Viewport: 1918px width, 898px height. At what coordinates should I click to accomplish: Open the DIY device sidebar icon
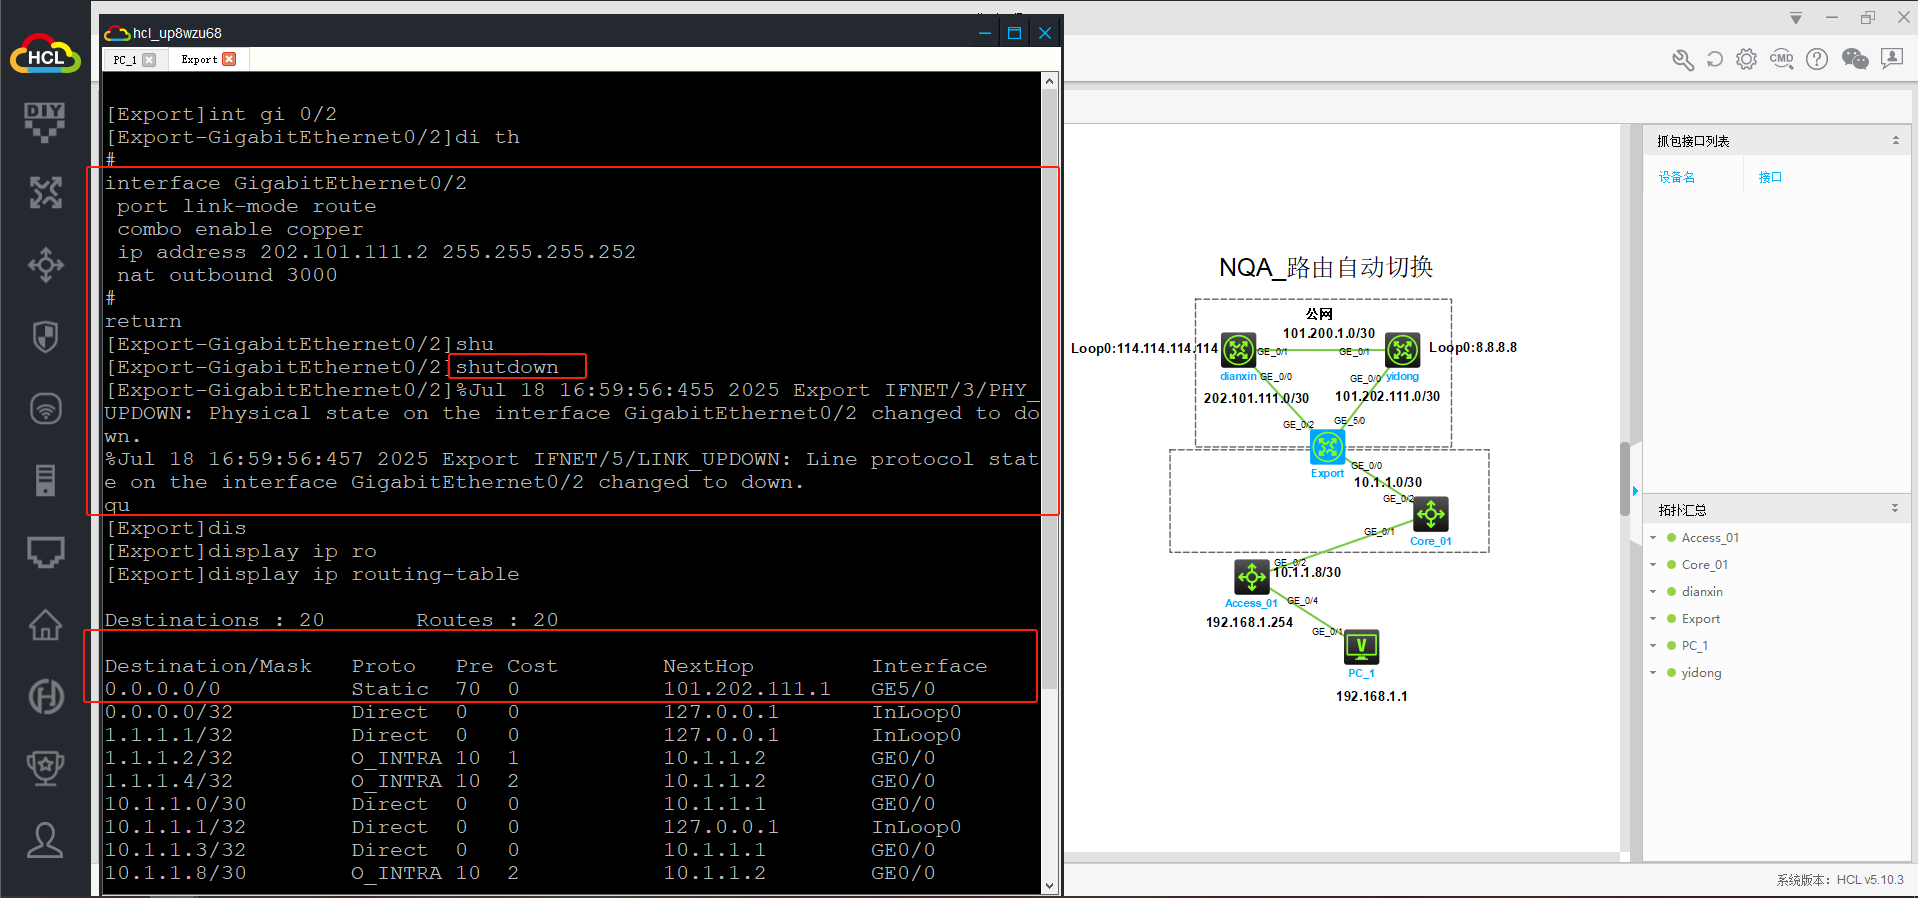45,122
